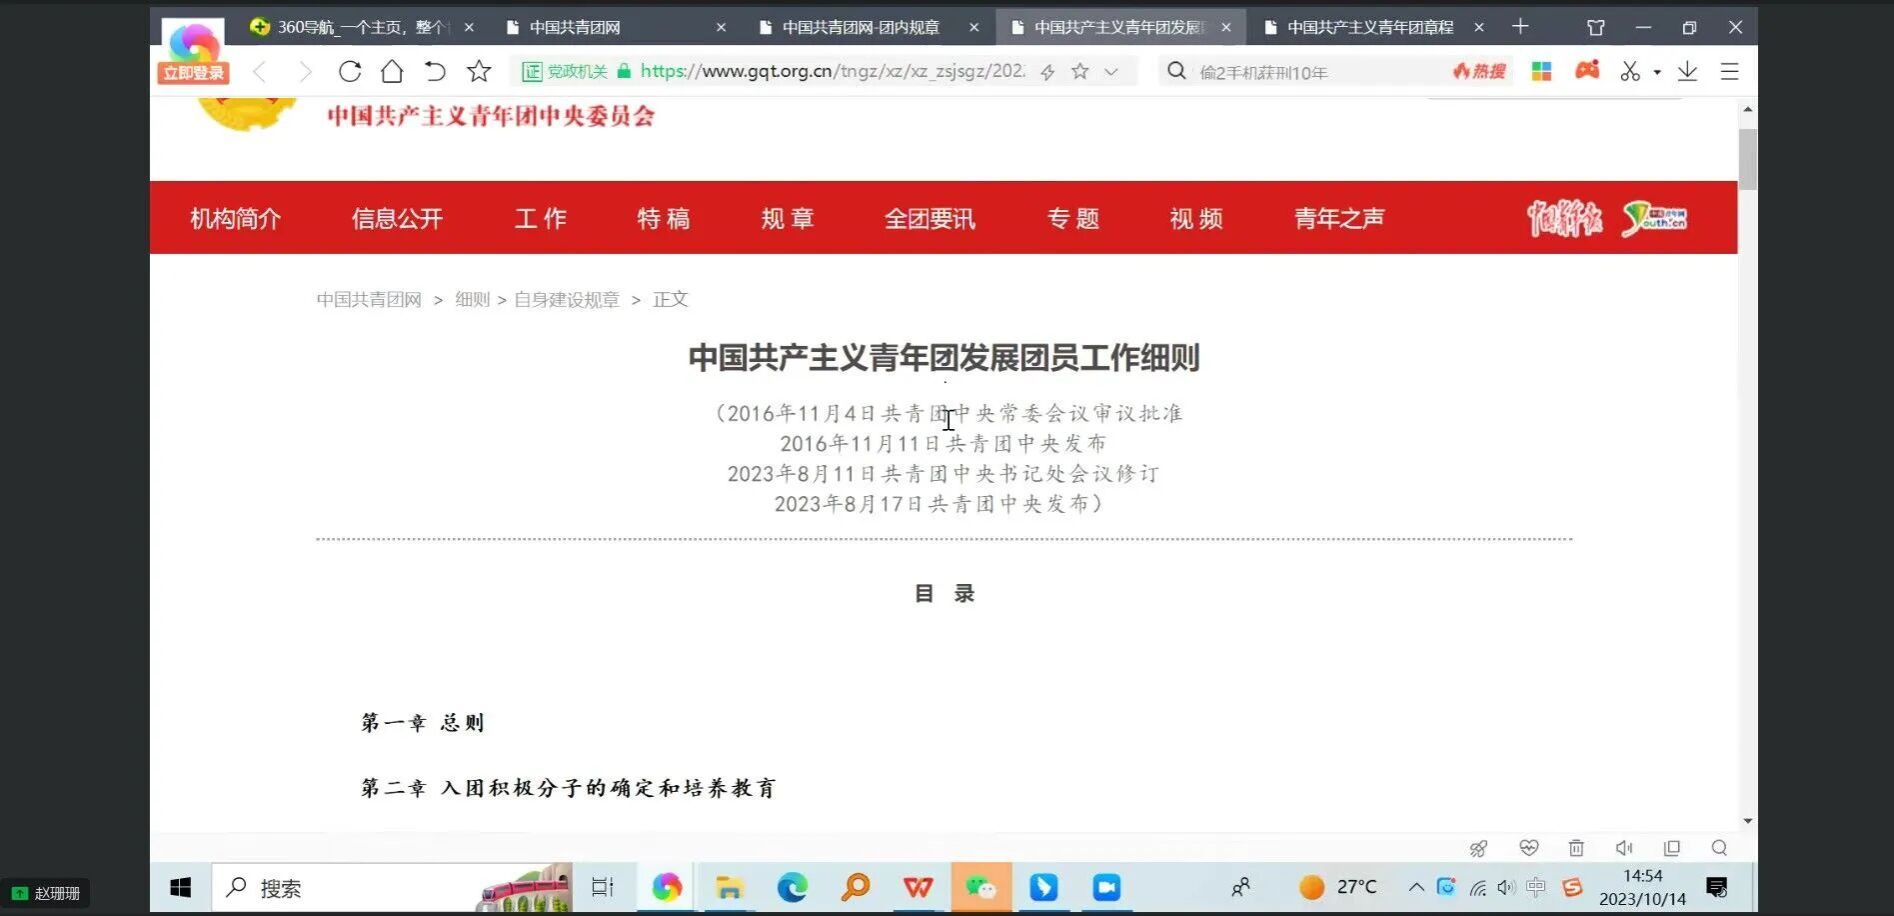Image resolution: width=1894 pixels, height=916 pixels.
Task: Launch WeChat from the taskbar
Action: (x=981, y=887)
